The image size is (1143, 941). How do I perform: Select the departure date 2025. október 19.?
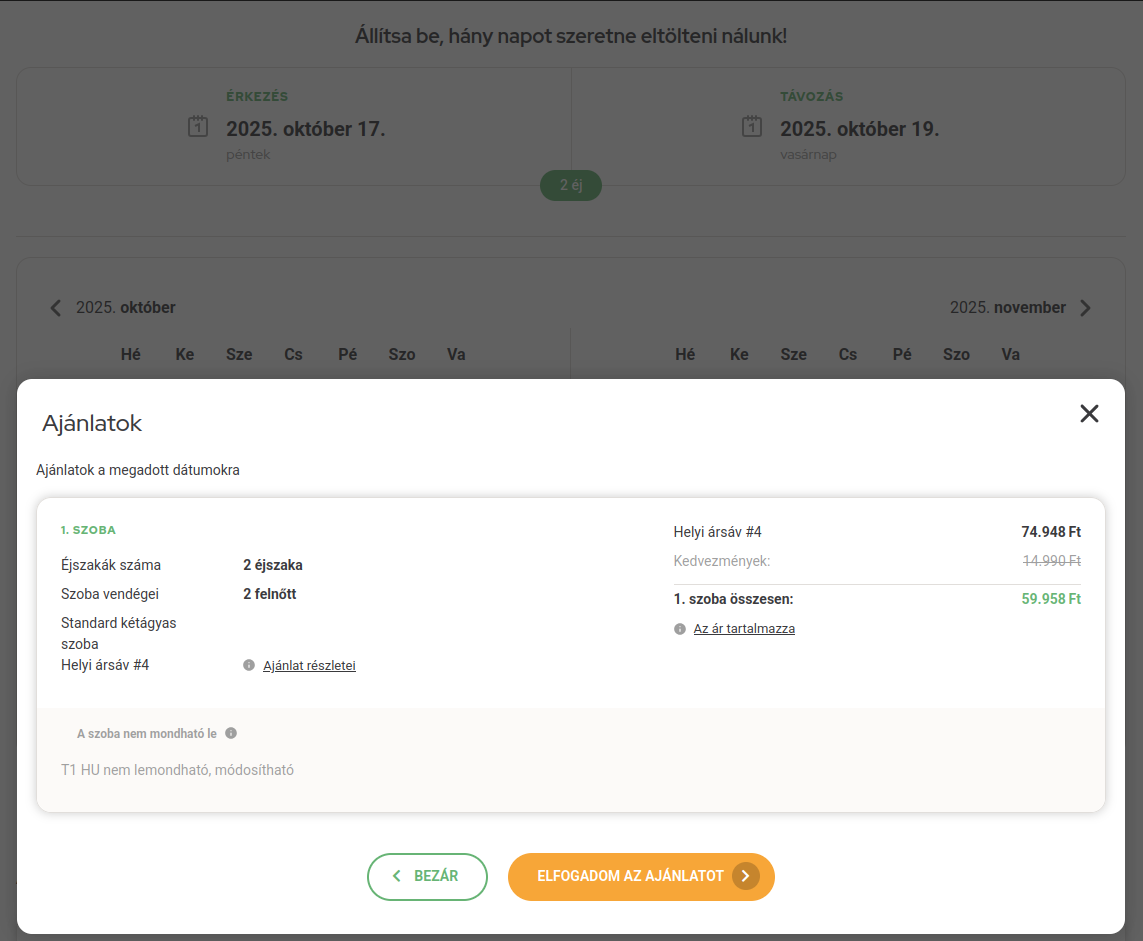[859, 129]
